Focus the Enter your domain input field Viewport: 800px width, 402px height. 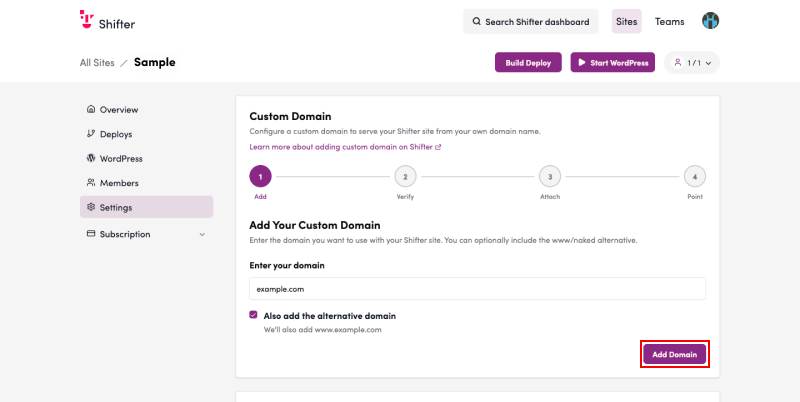click(x=478, y=289)
